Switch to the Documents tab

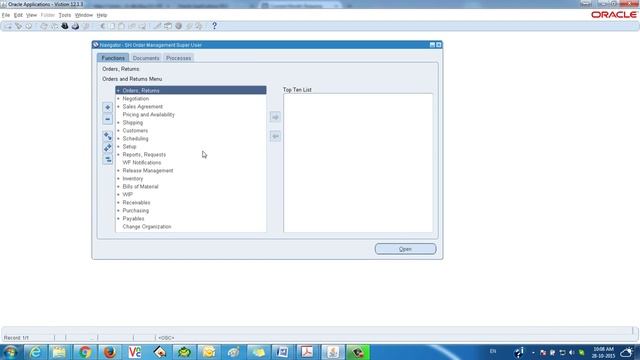click(x=146, y=58)
